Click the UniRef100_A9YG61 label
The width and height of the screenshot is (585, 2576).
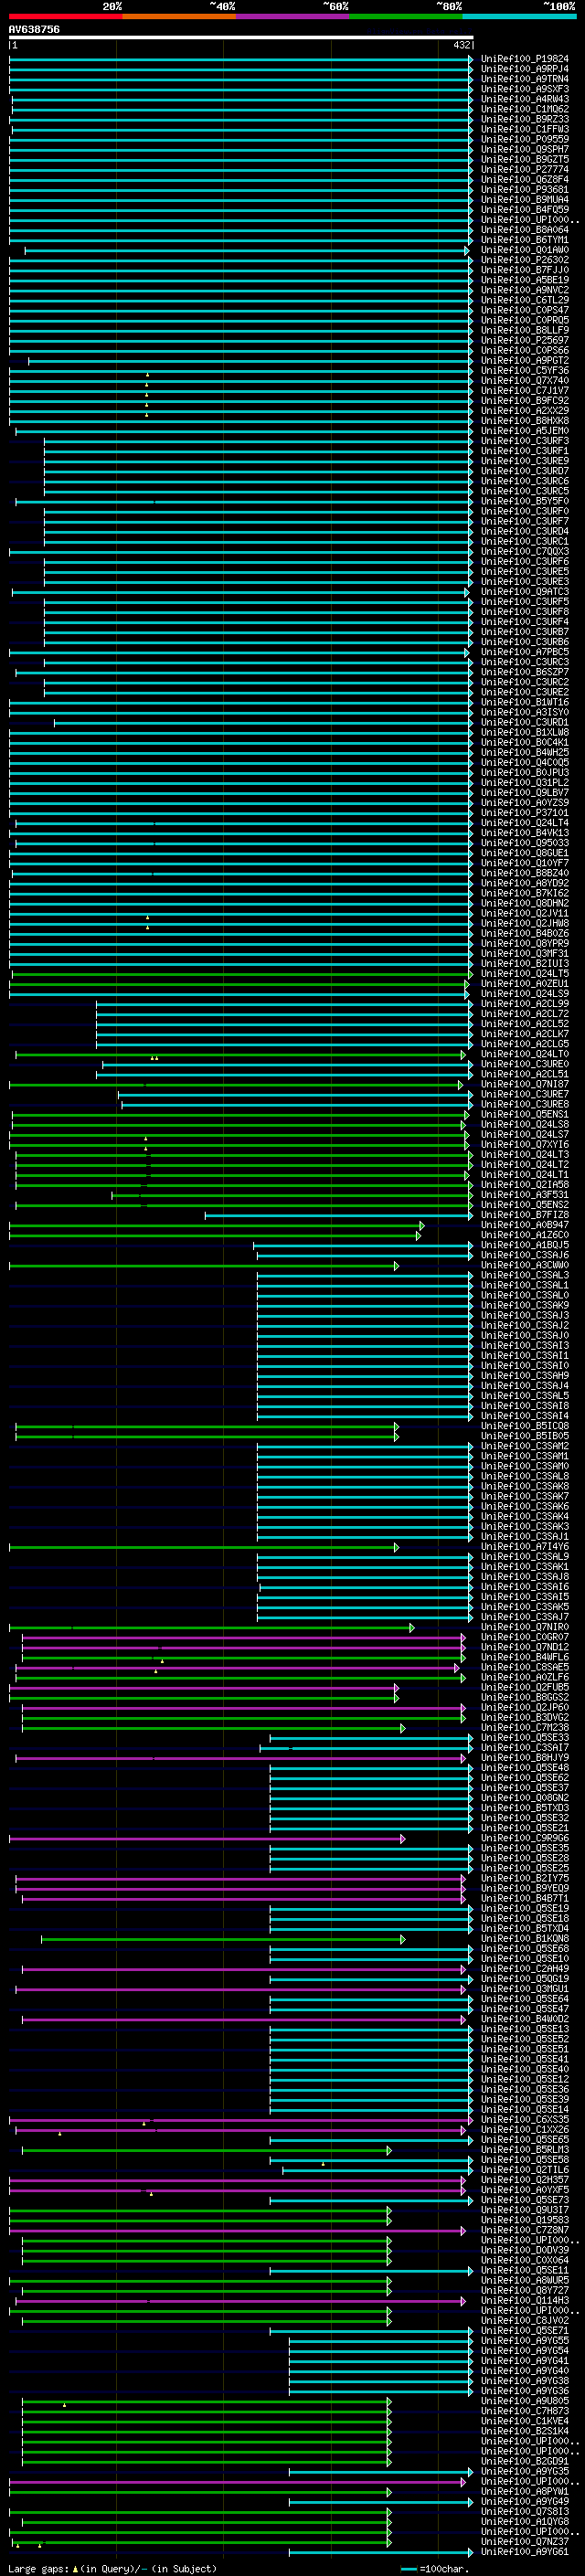[x=525, y=2552]
